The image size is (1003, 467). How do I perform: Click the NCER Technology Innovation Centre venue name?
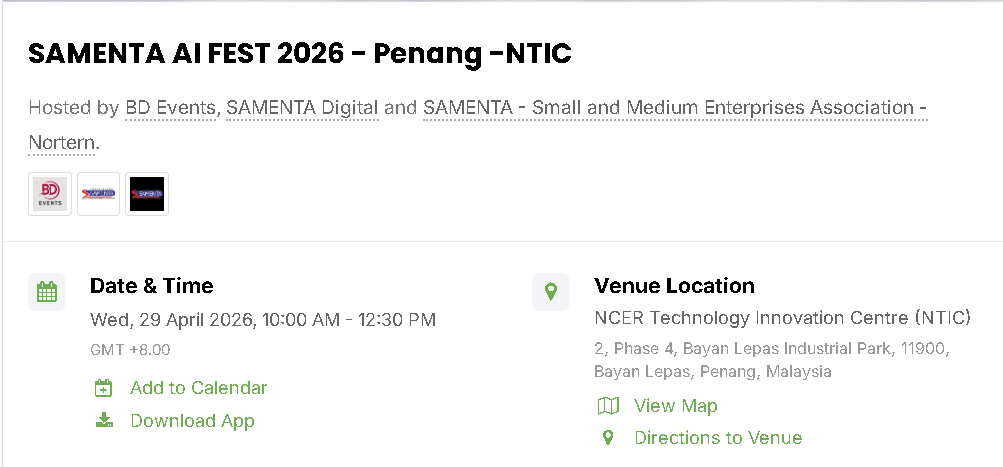(782, 317)
